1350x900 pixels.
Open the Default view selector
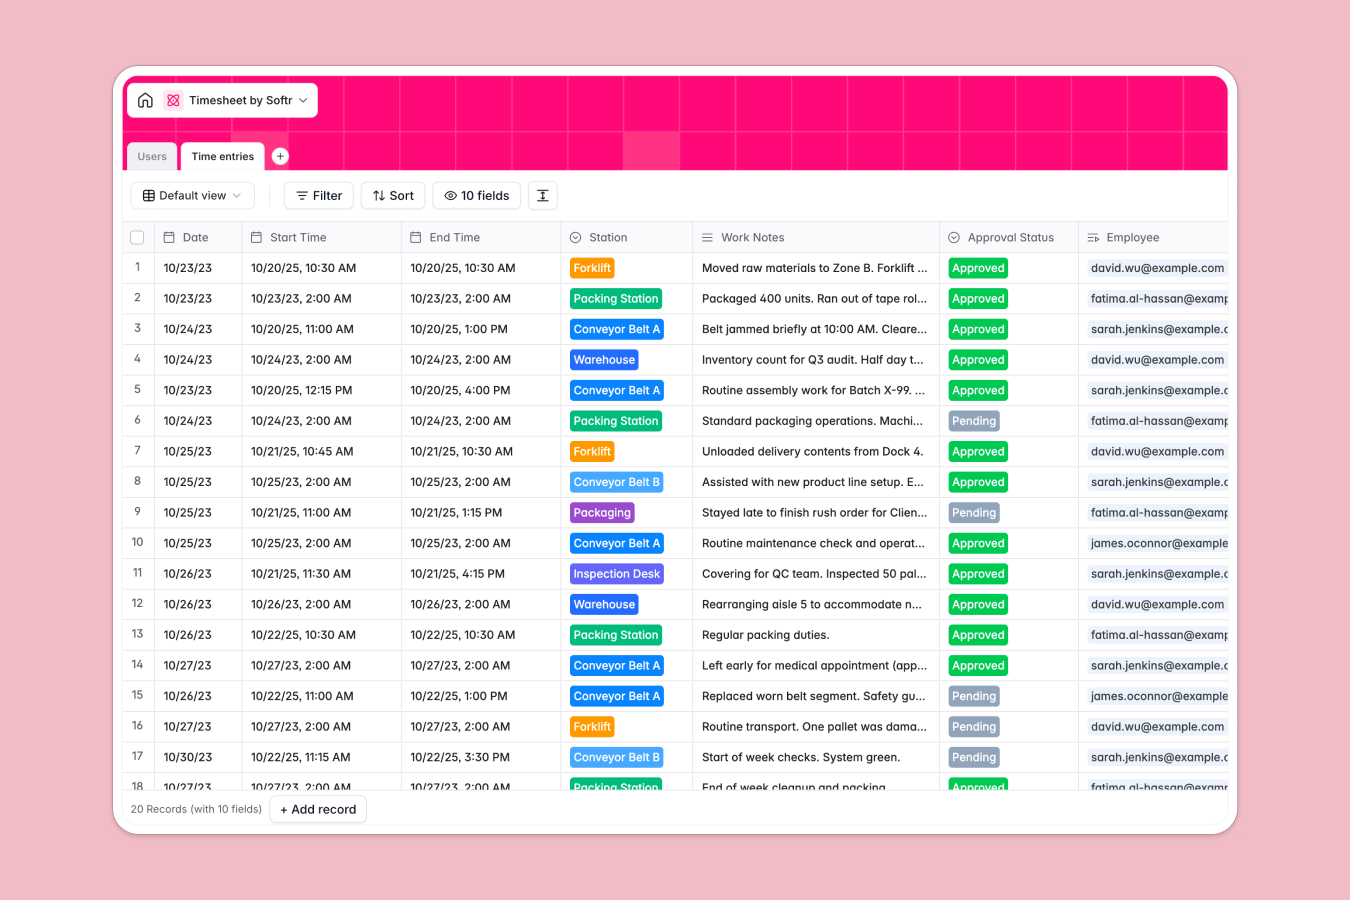(x=192, y=195)
